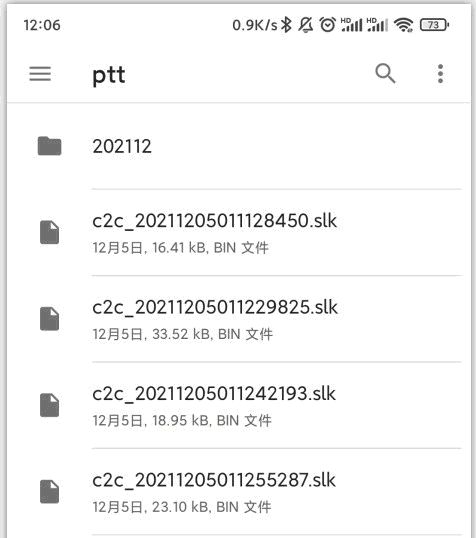
Task: Tap the ptt folder title
Action: click(x=109, y=75)
